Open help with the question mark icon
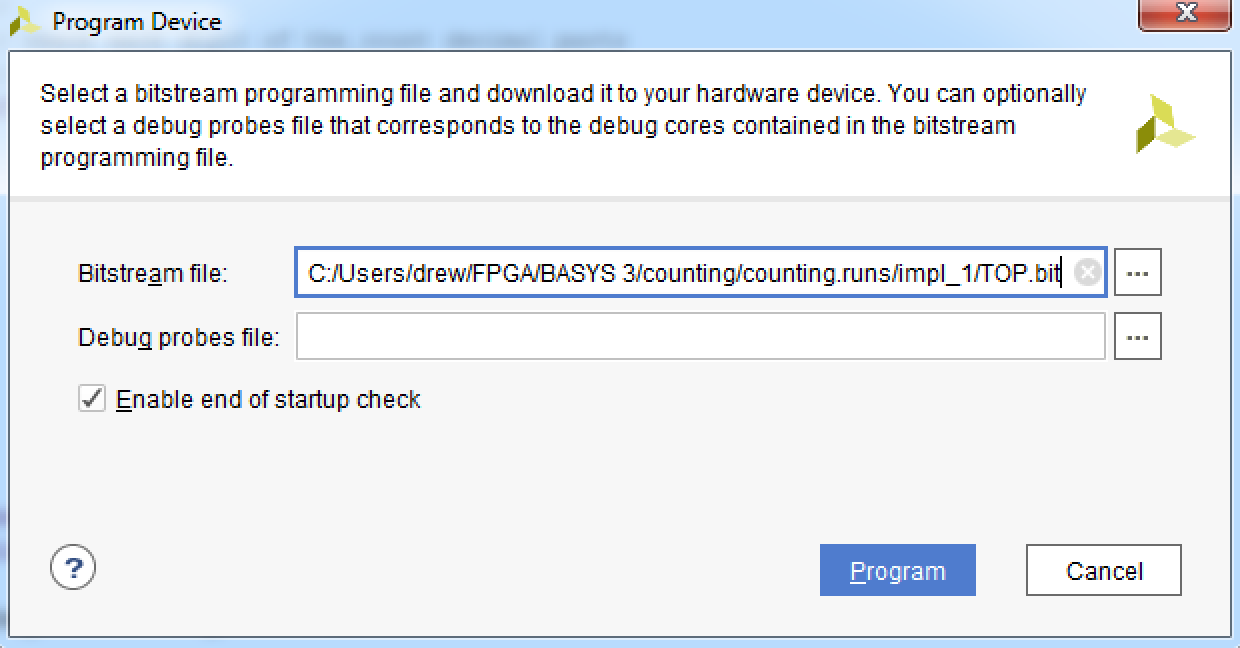Screen dimensions: 1240x648 point(73,569)
